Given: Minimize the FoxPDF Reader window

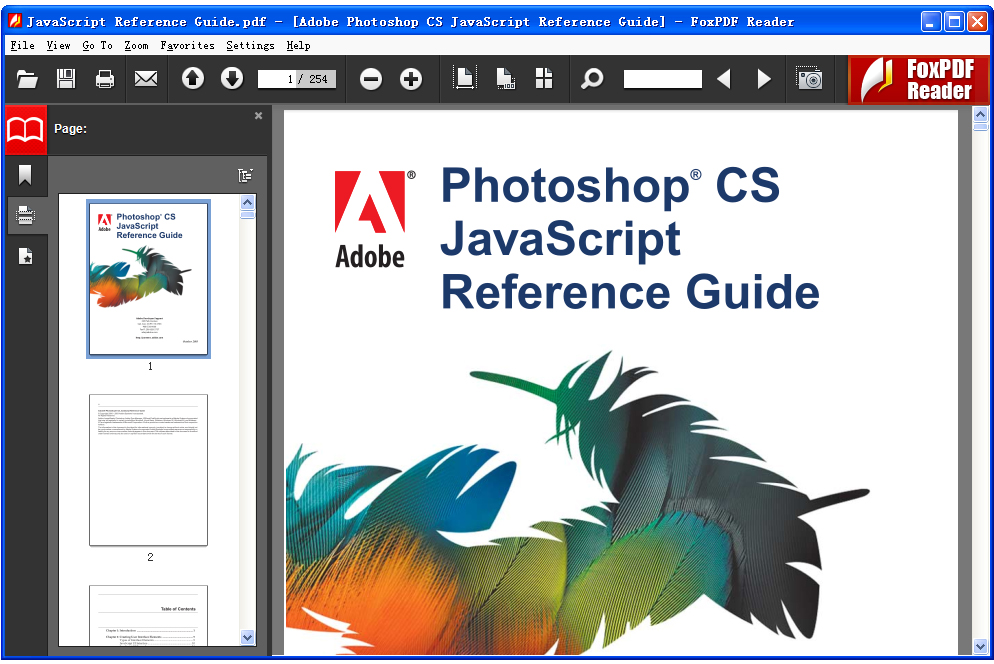Looking at the screenshot, I should pyautogui.click(x=931, y=22).
